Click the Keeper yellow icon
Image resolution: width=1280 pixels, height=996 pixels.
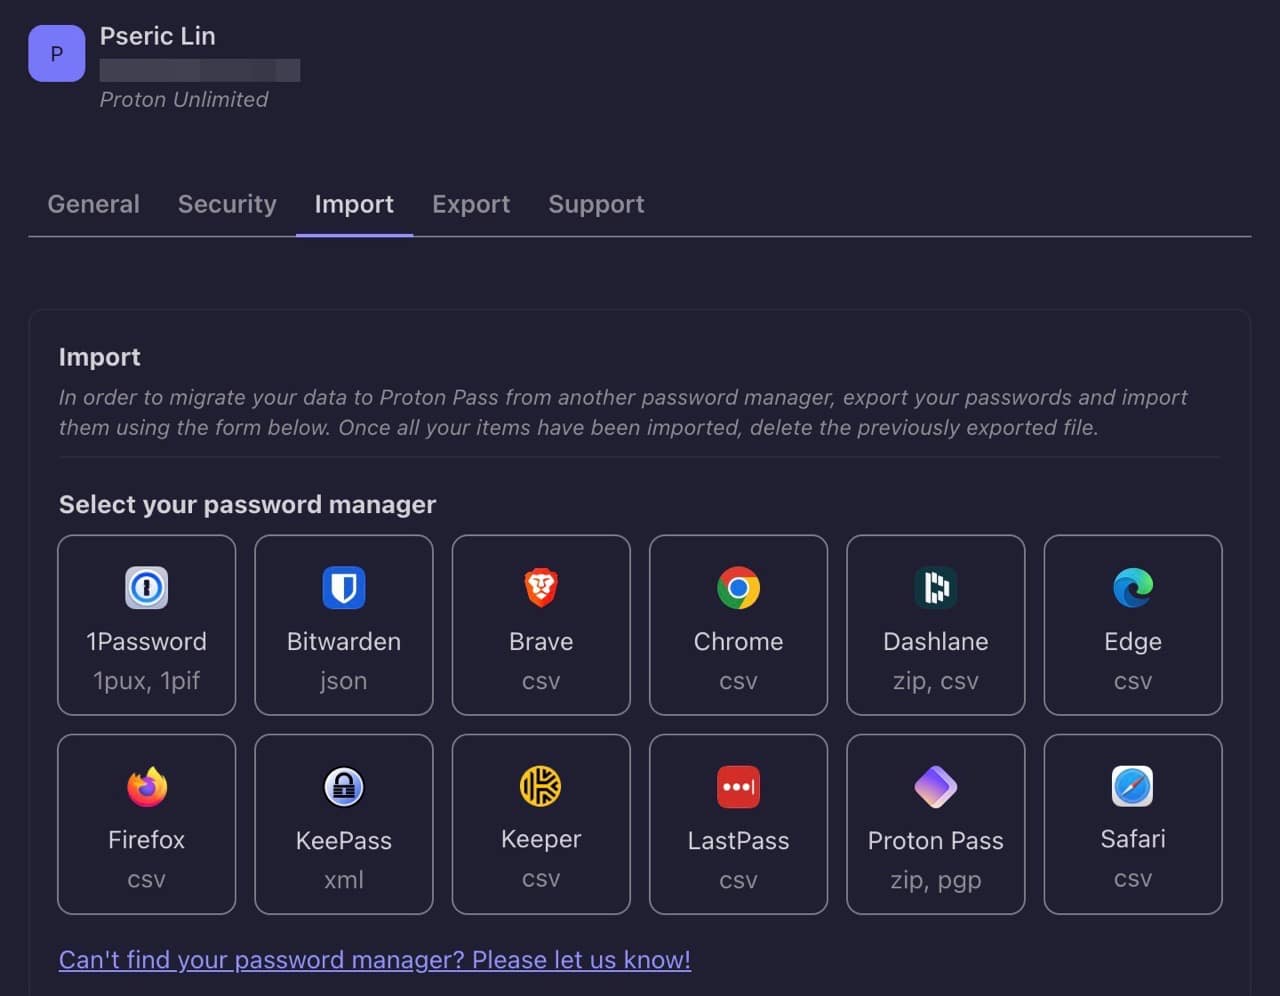pyautogui.click(x=541, y=787)
